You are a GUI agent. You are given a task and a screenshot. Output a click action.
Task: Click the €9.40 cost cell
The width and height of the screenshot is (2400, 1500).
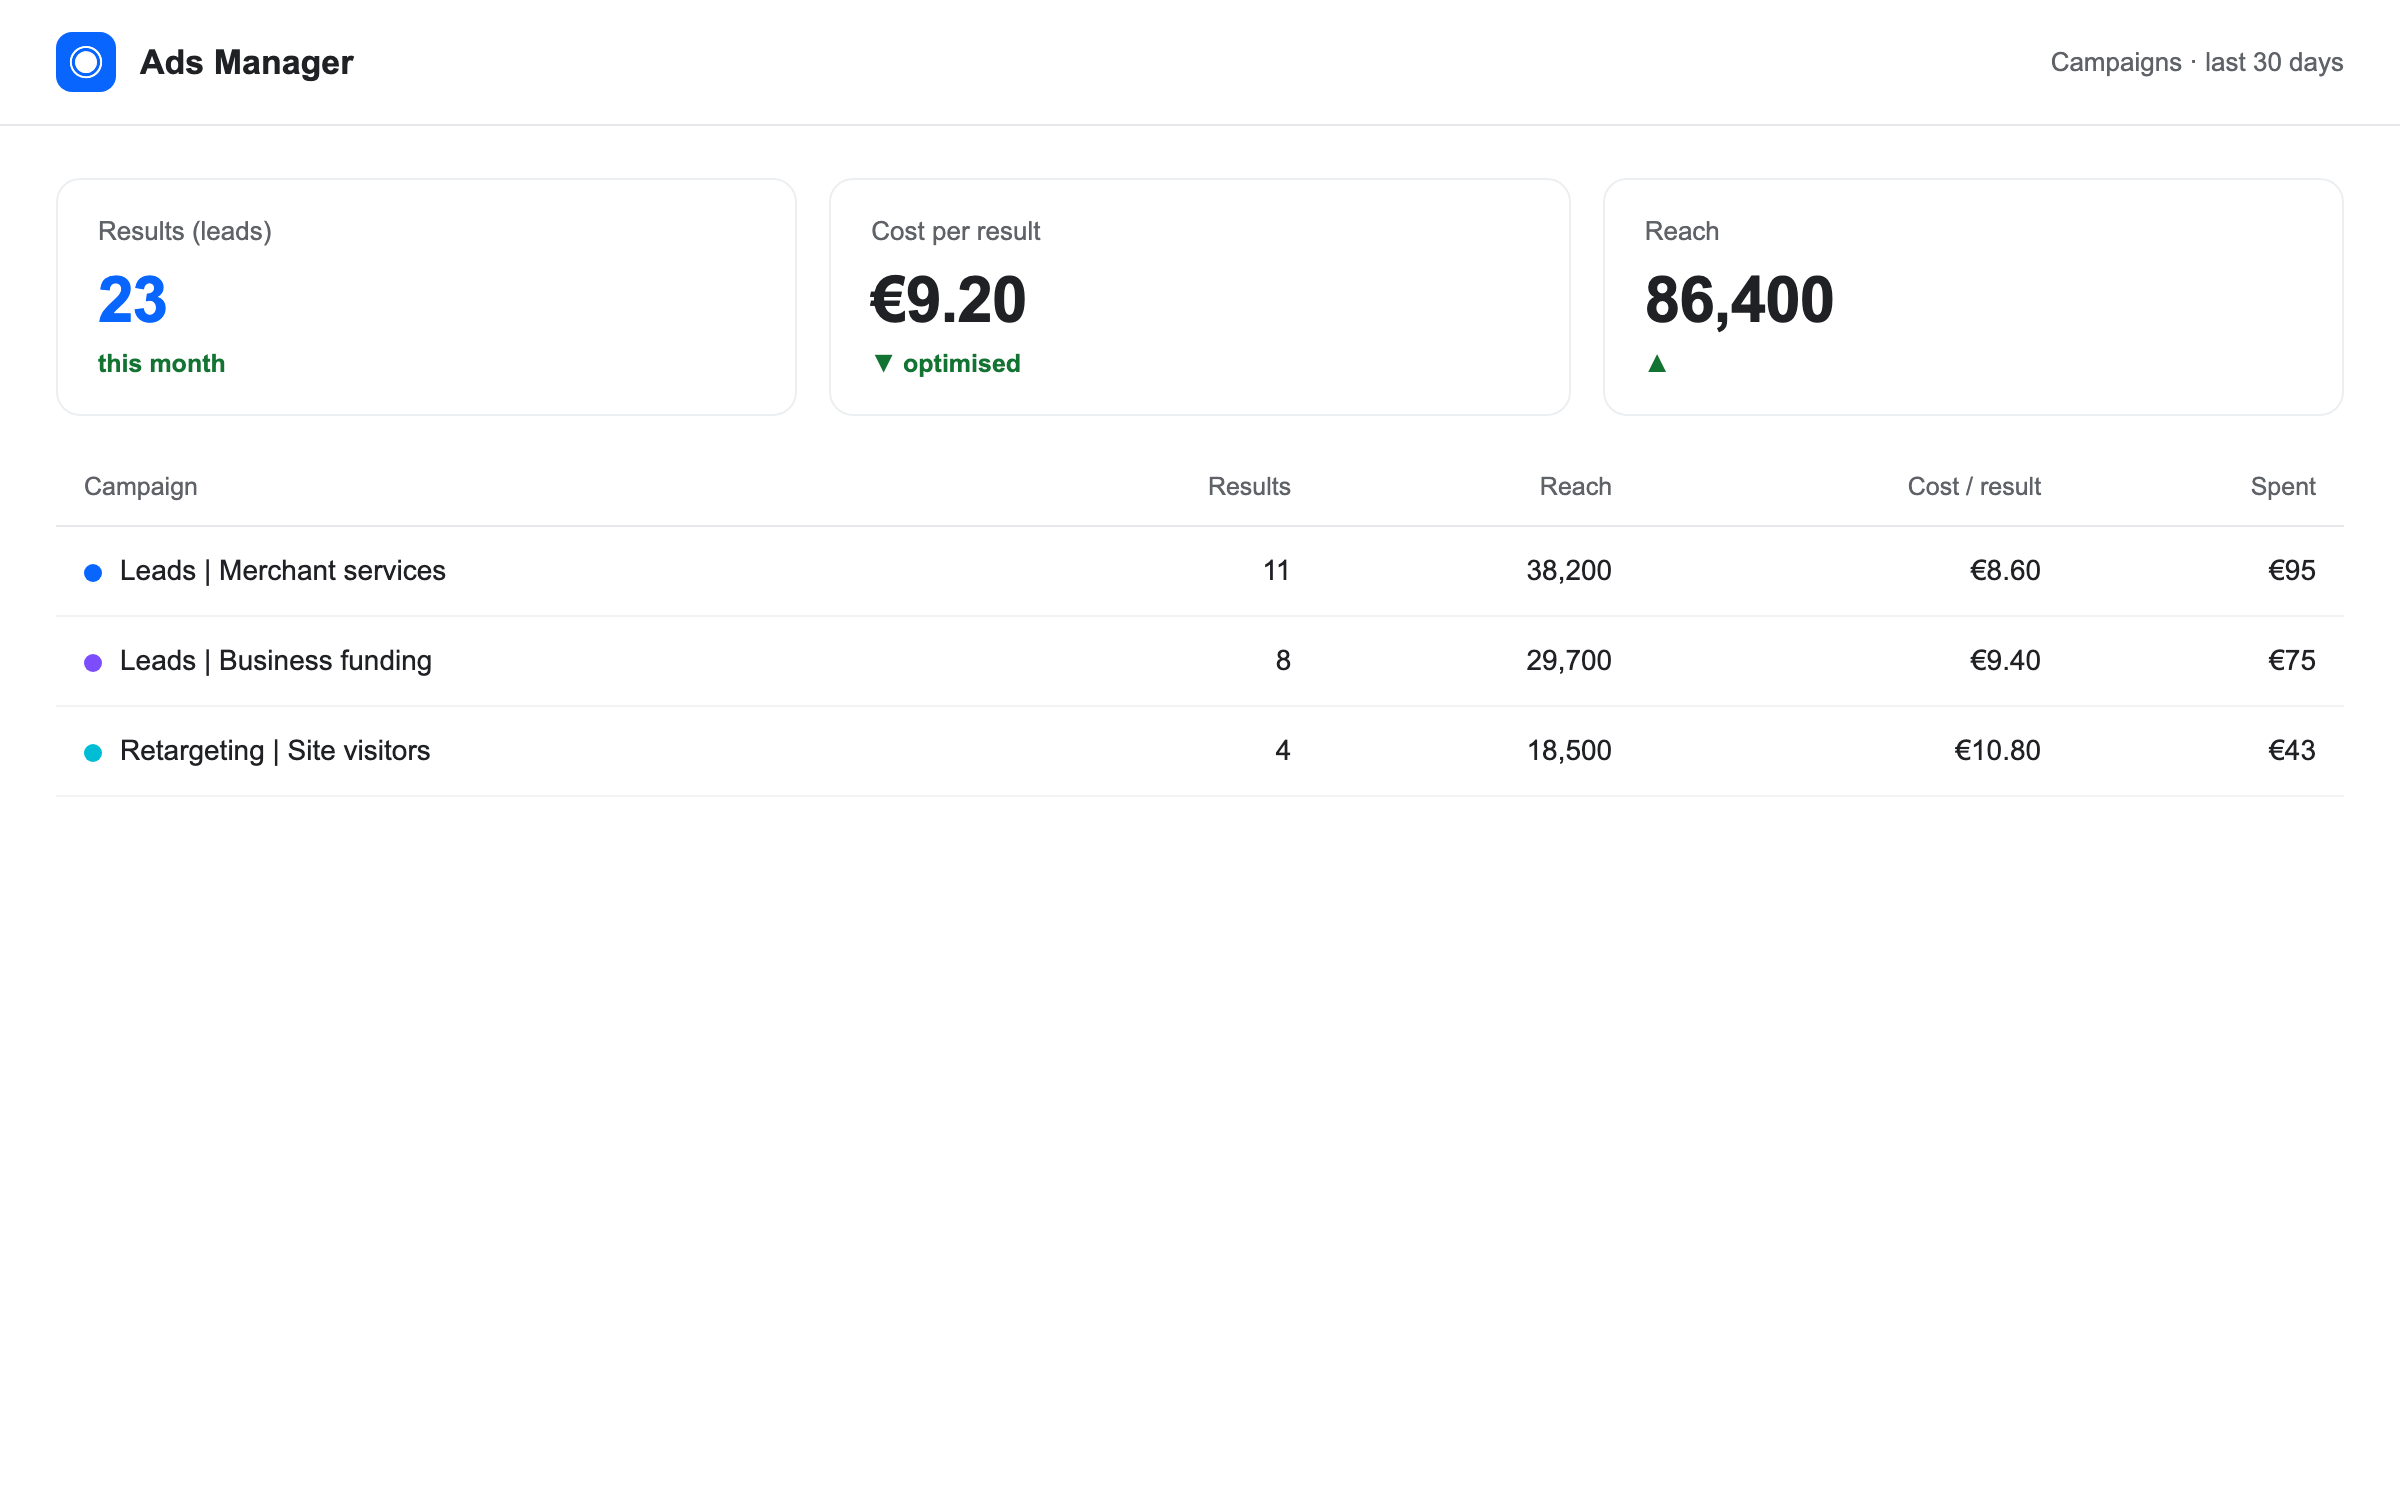(2005, 660)
